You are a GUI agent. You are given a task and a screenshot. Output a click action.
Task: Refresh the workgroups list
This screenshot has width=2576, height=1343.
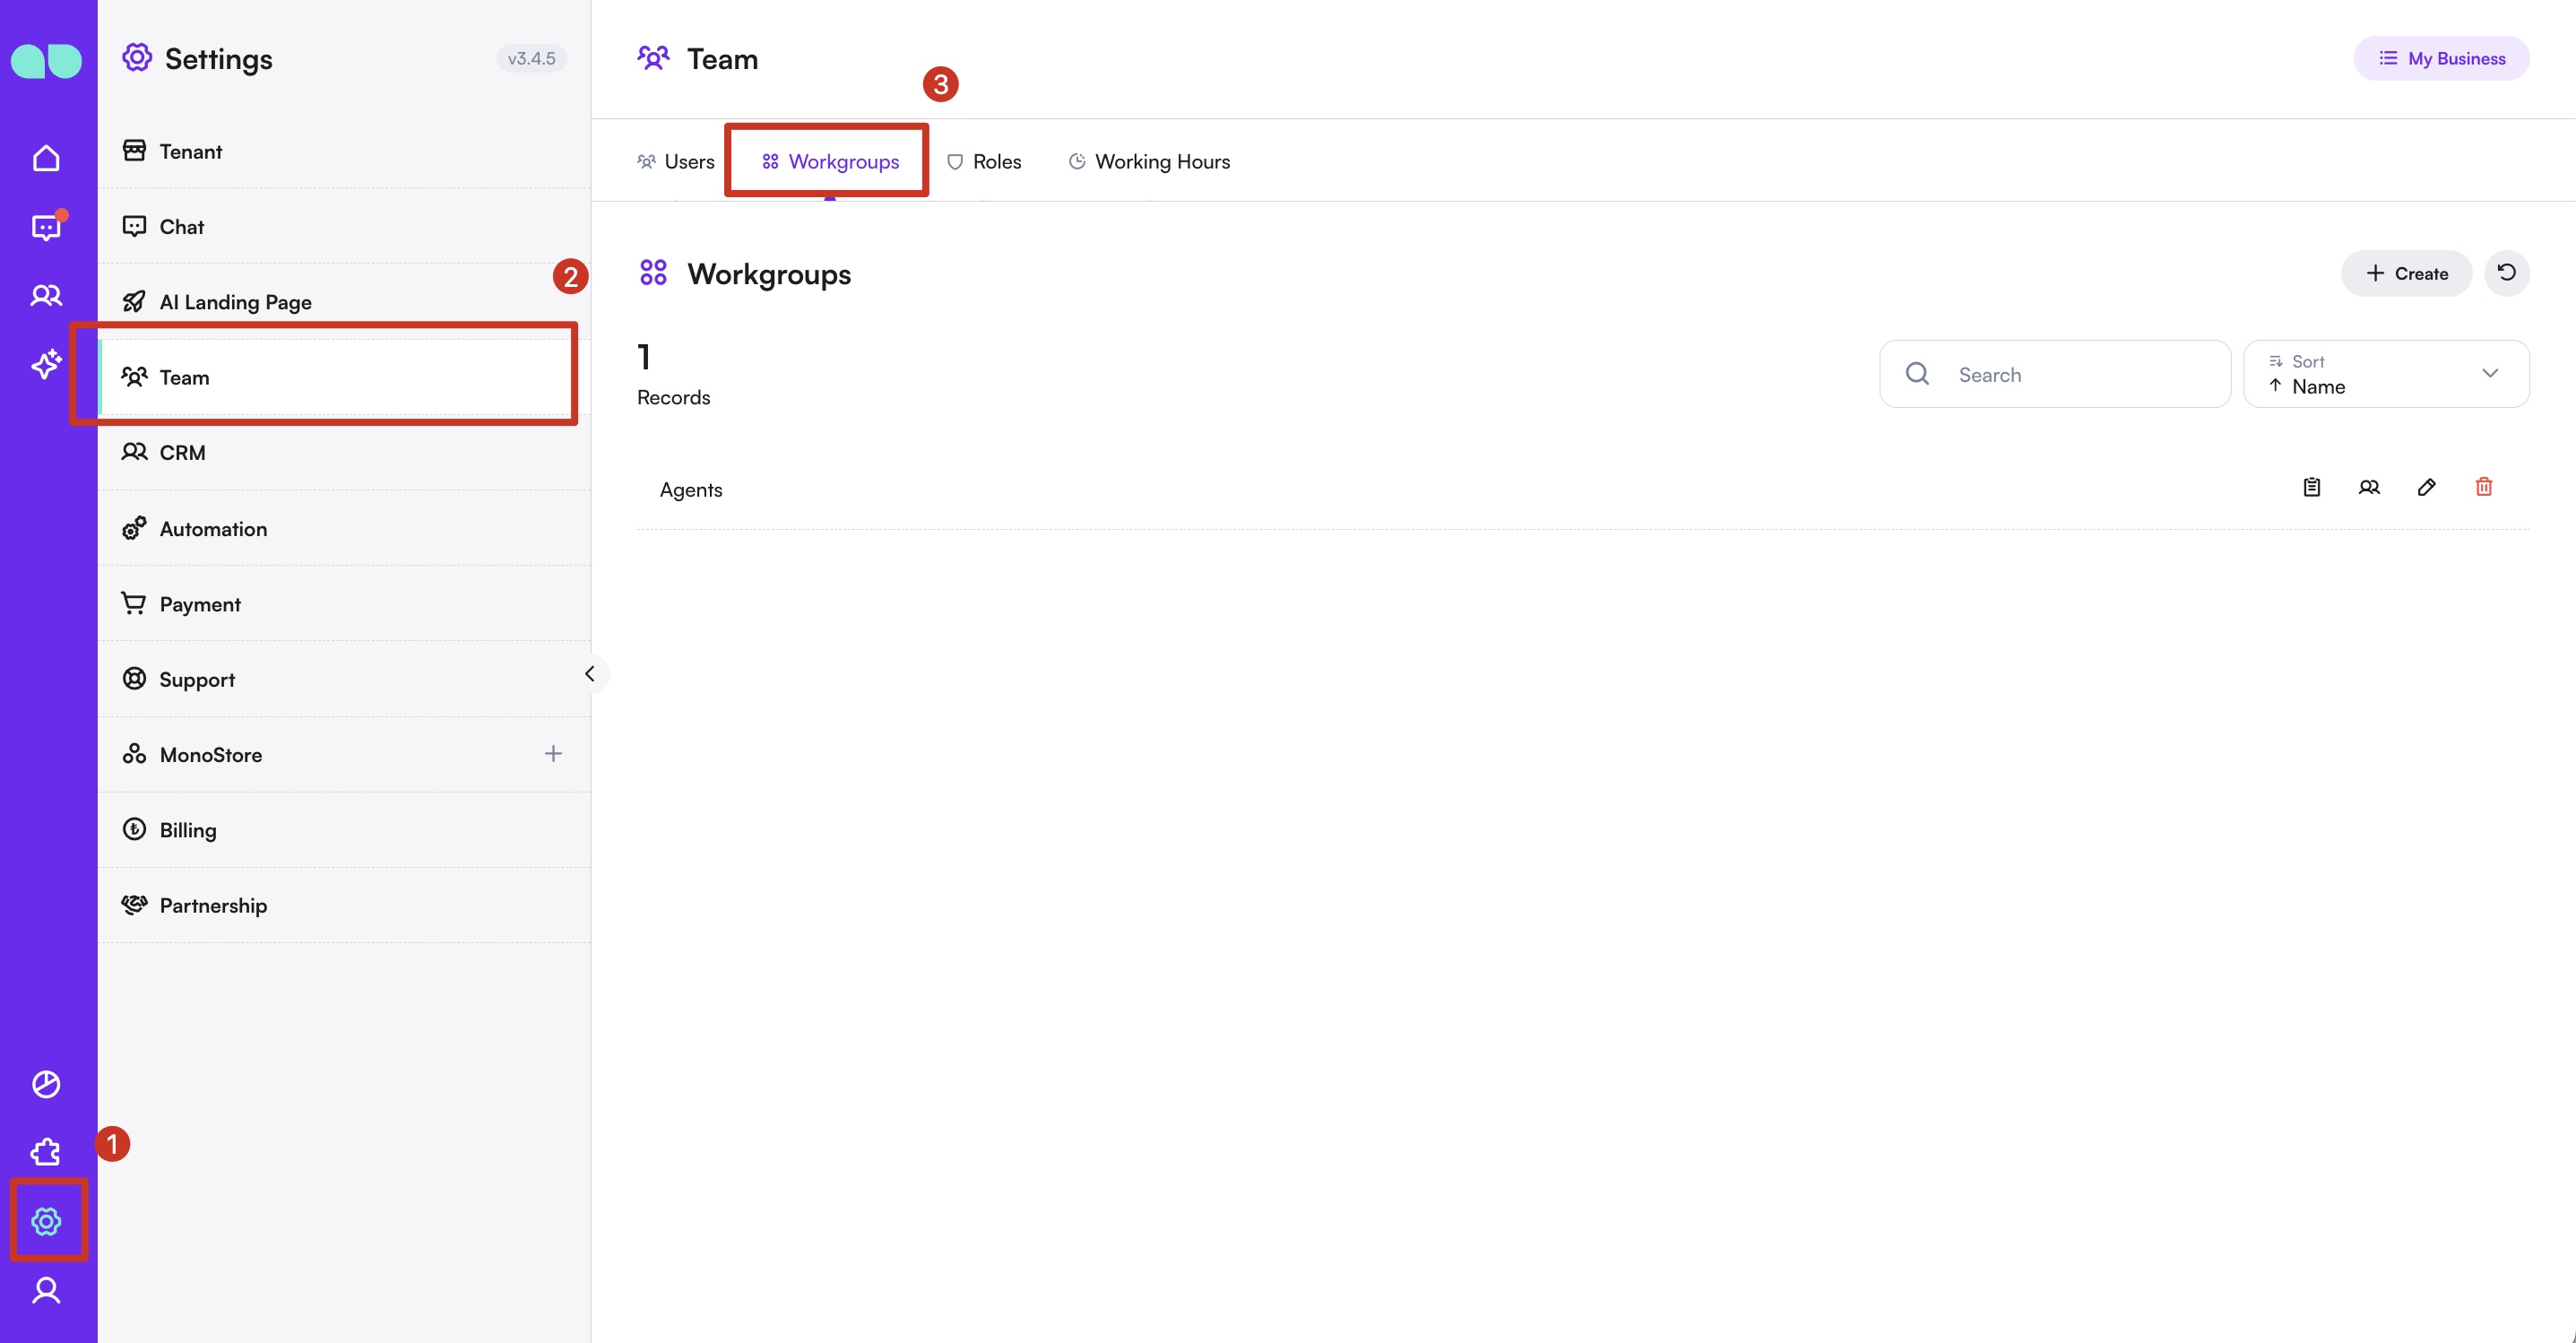[x=2506, y=273]
